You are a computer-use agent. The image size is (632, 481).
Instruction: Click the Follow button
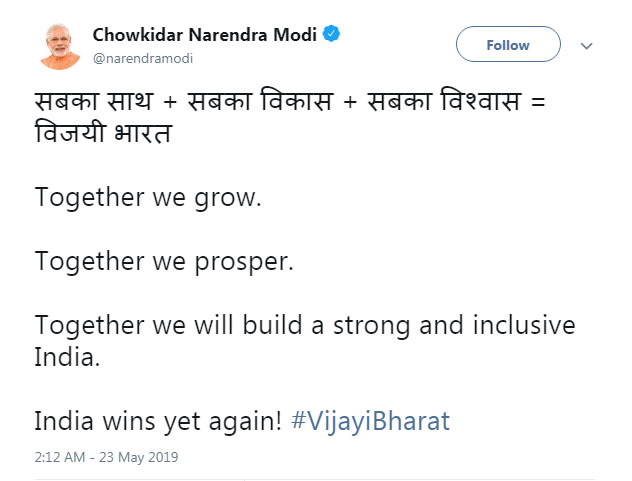(x=507, y=45)
